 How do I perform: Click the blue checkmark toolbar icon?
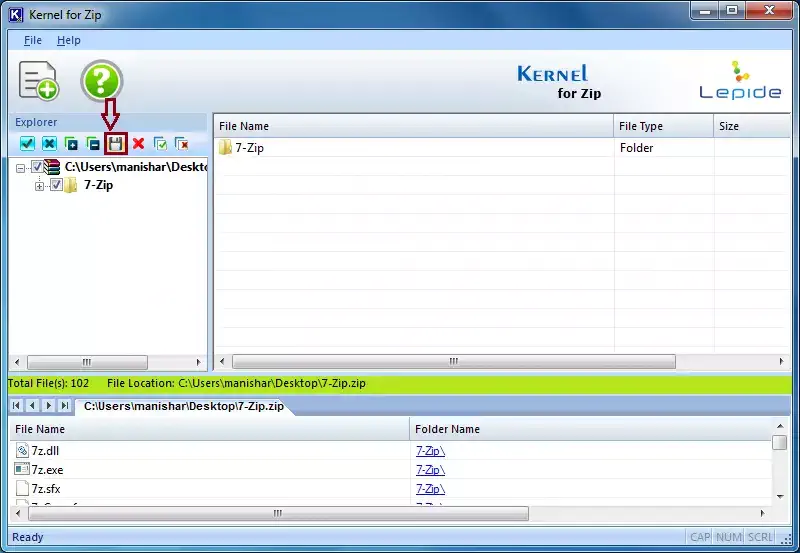point(27,144)
